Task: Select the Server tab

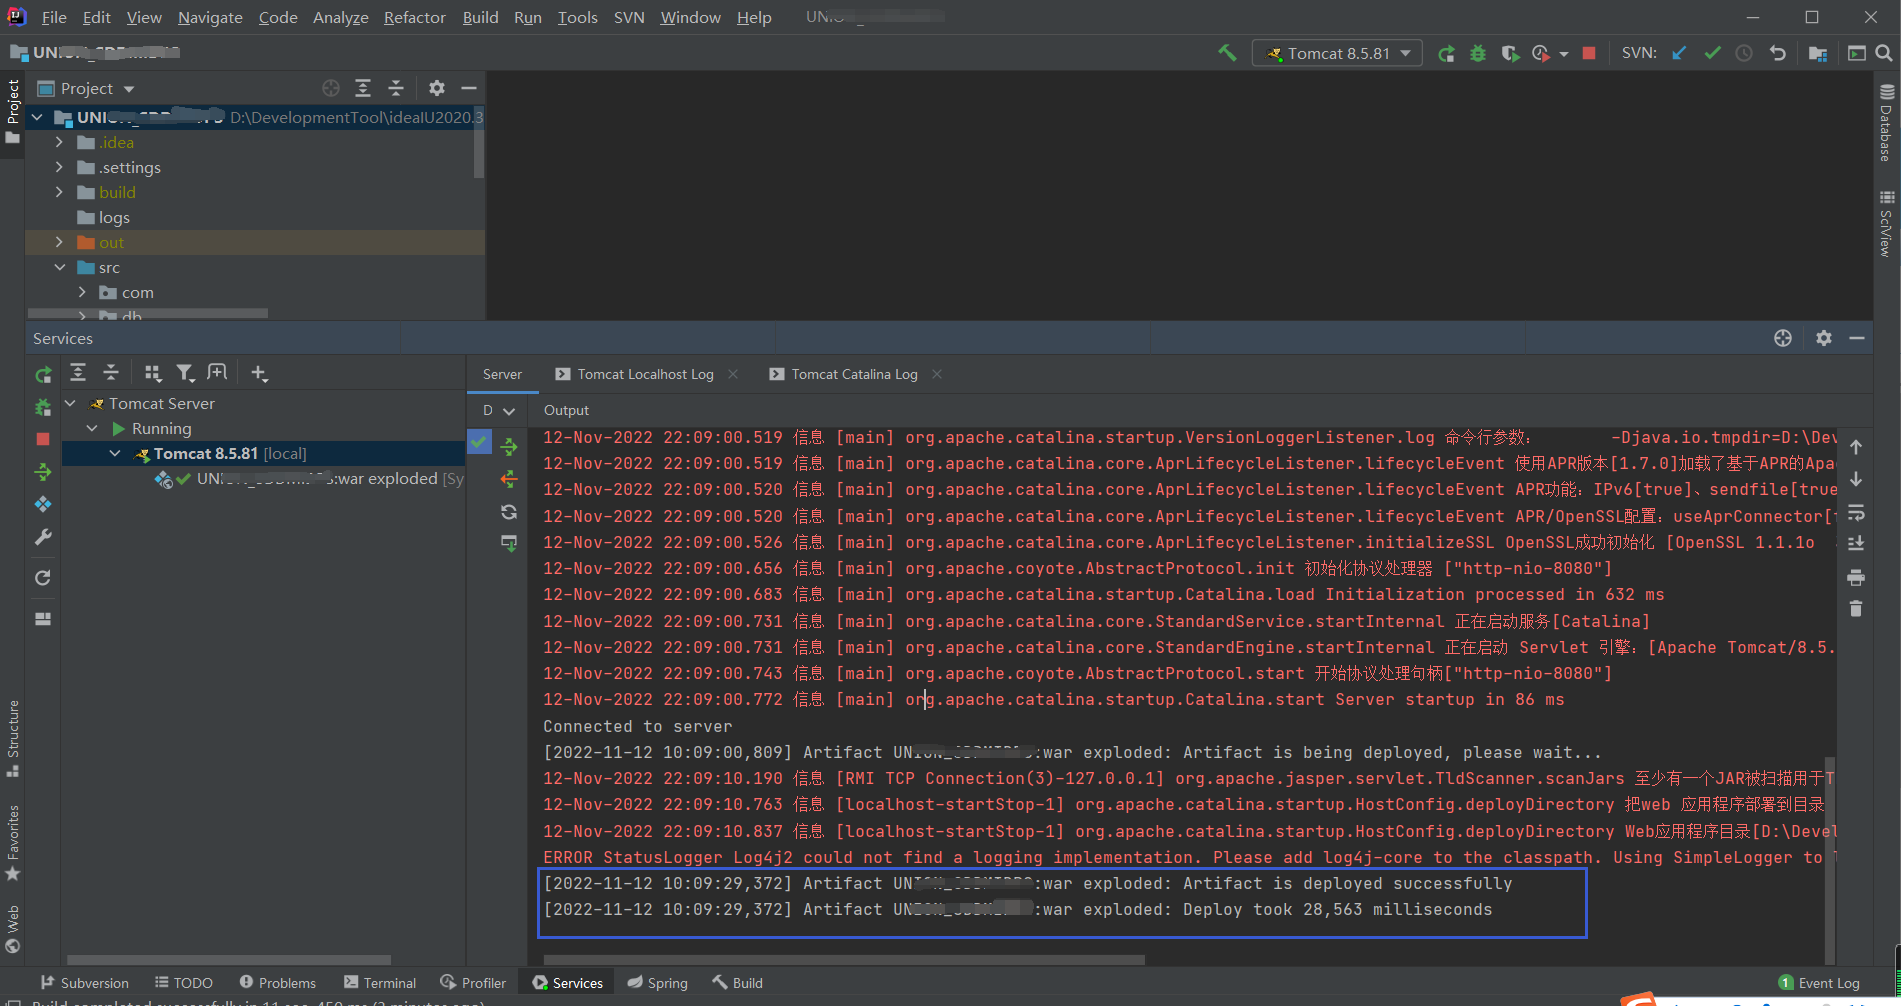Action: 502,374
